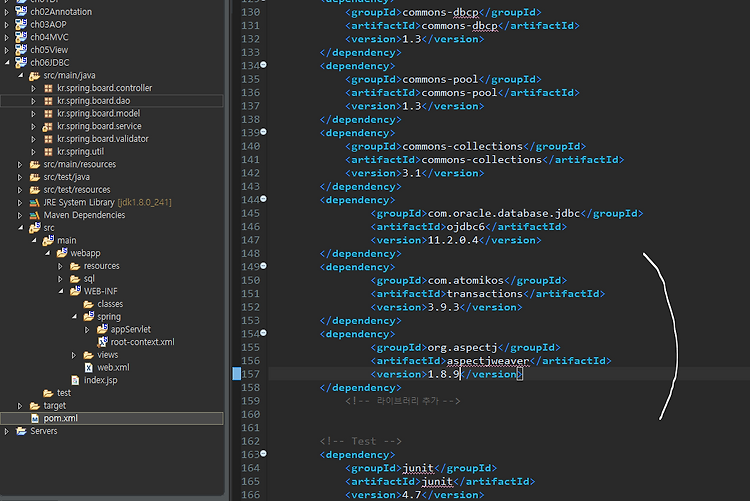750x501 pixels.
Task: Click the src/test/java folder icon
Action: (x=34, y=177)
